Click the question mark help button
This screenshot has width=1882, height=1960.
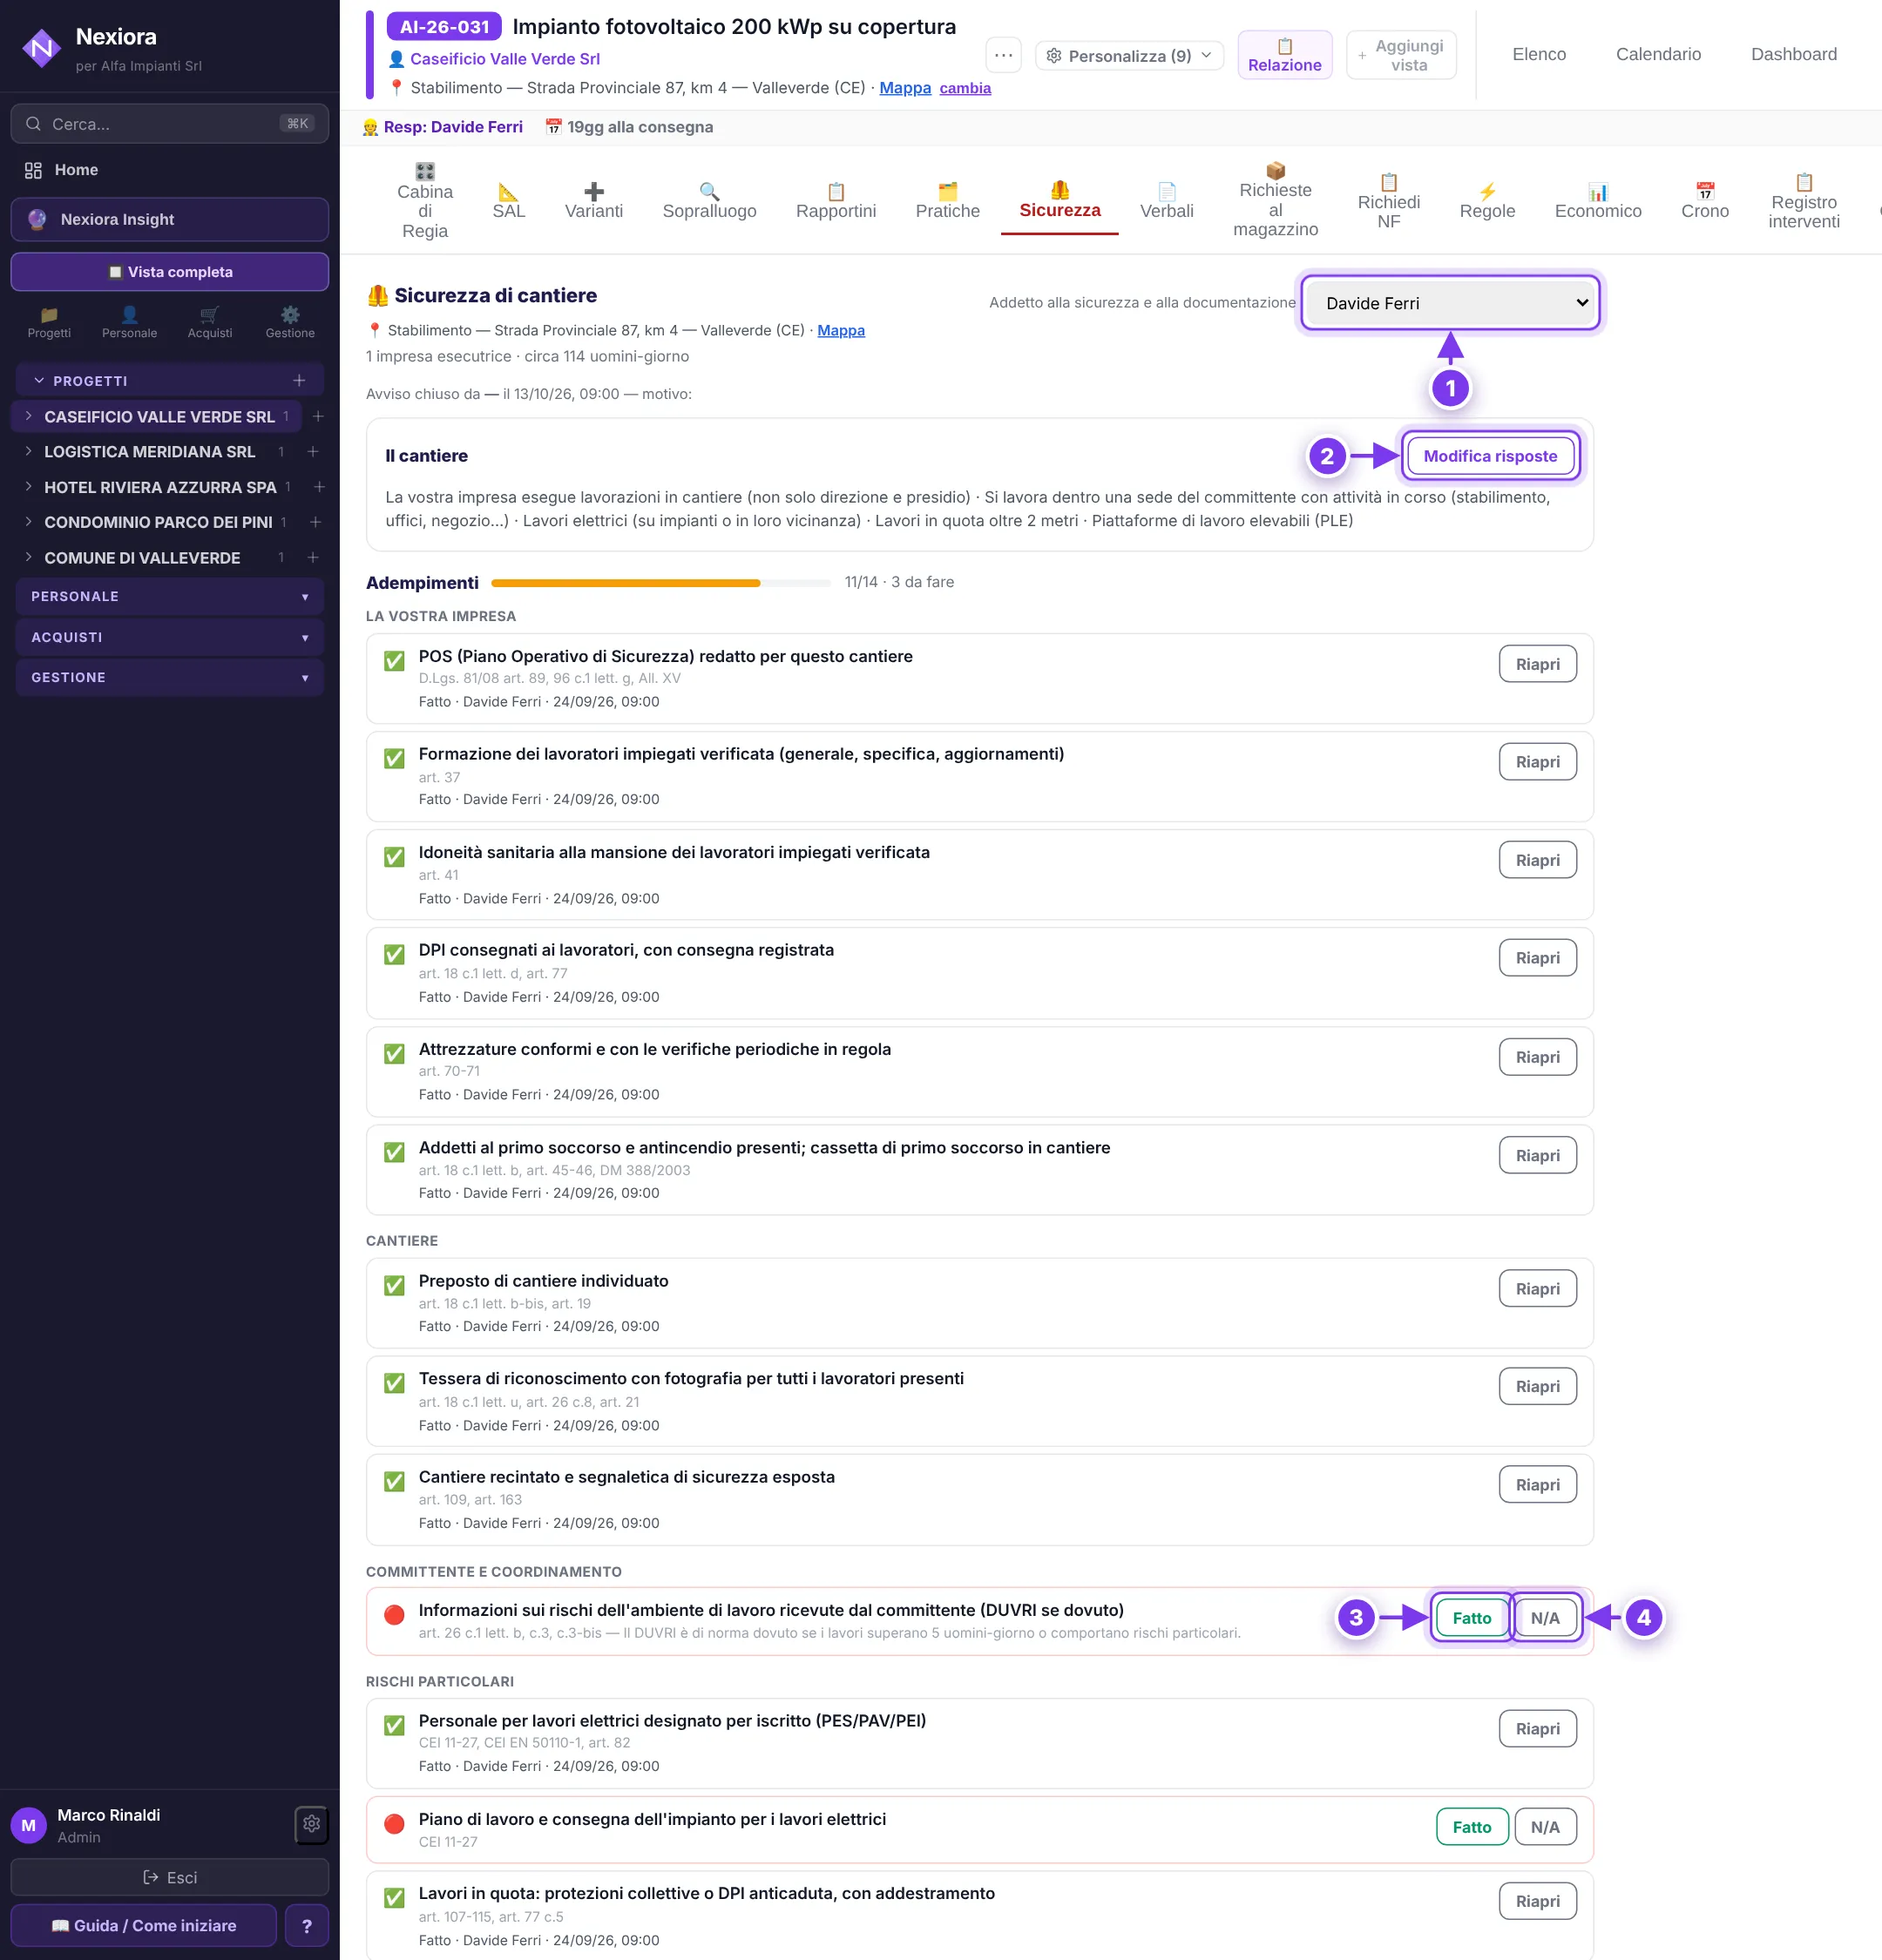307,1925
